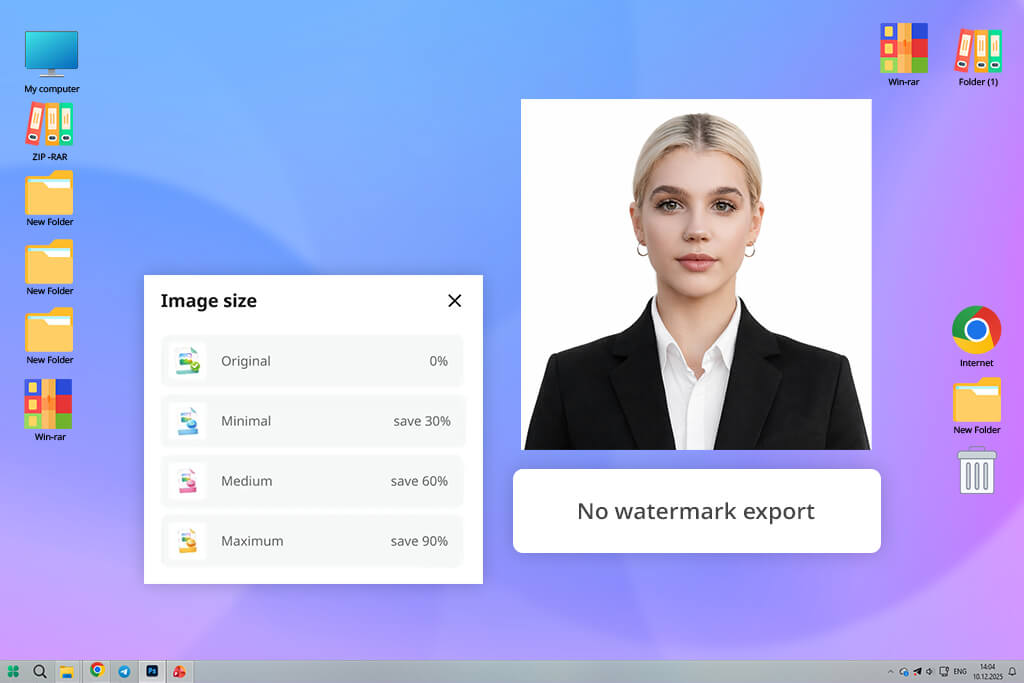Open the ZIP -RAR binders icon
The width and height of the screenshot is (1024, 683).
50,132
